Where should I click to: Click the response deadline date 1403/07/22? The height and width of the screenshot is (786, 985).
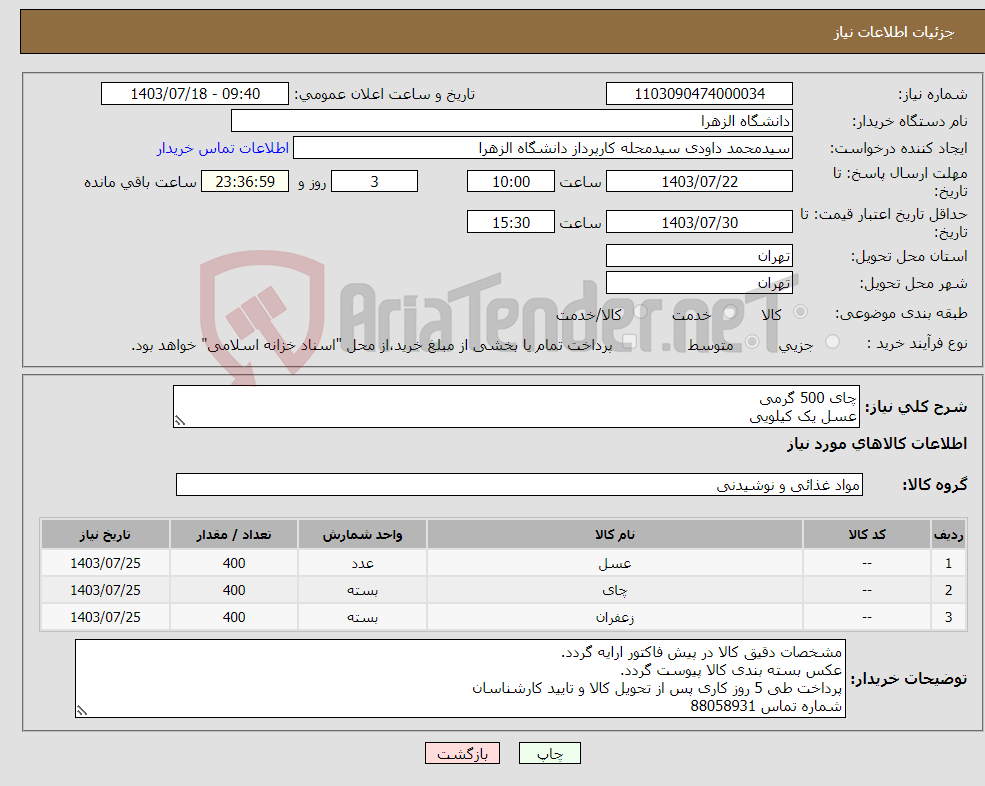point(699,182)
